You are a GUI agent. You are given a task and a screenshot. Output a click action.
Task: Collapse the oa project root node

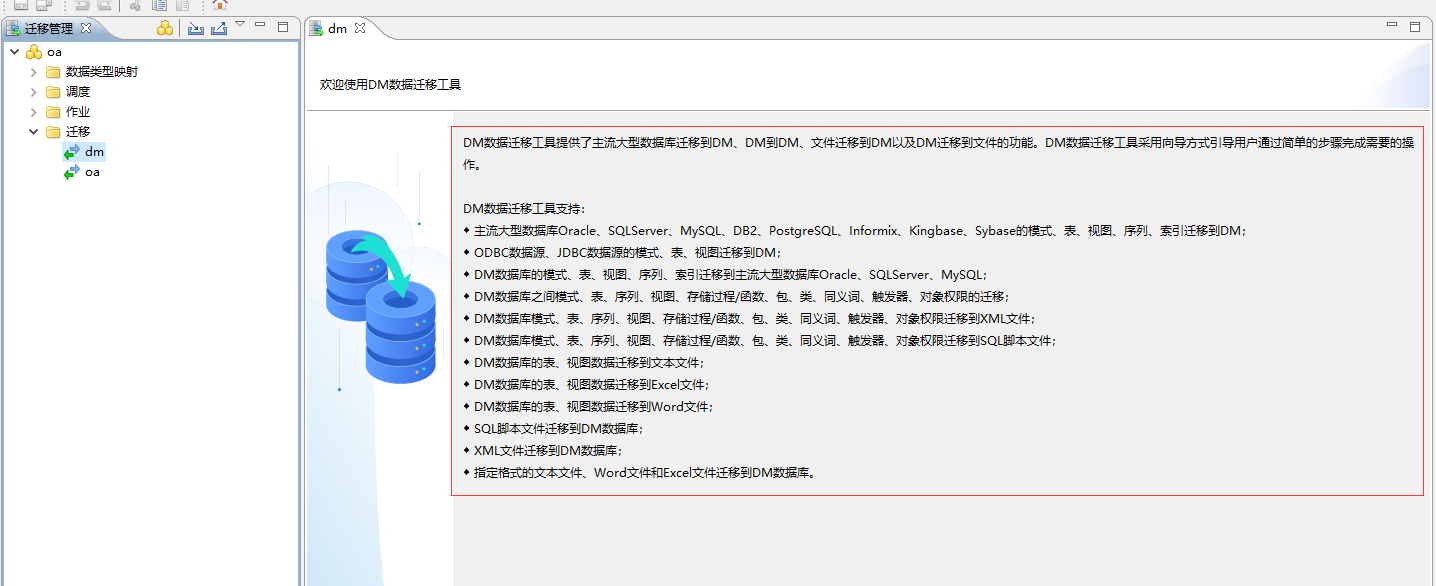click(x=14, y=52)
